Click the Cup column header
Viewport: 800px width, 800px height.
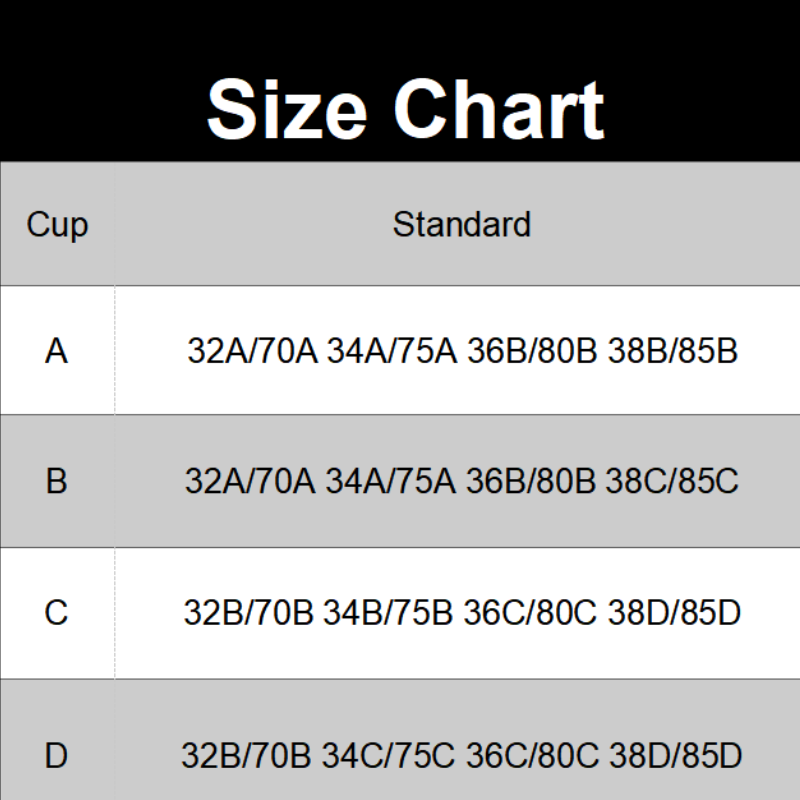point(57,224)
